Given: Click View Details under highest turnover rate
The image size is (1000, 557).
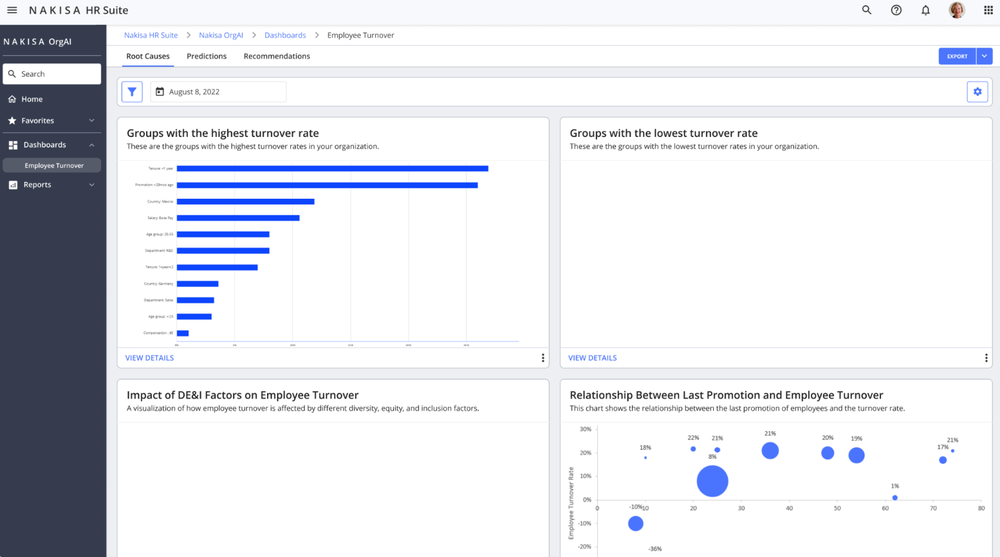Looking at the screenshot, I should [x=149, y=358].
